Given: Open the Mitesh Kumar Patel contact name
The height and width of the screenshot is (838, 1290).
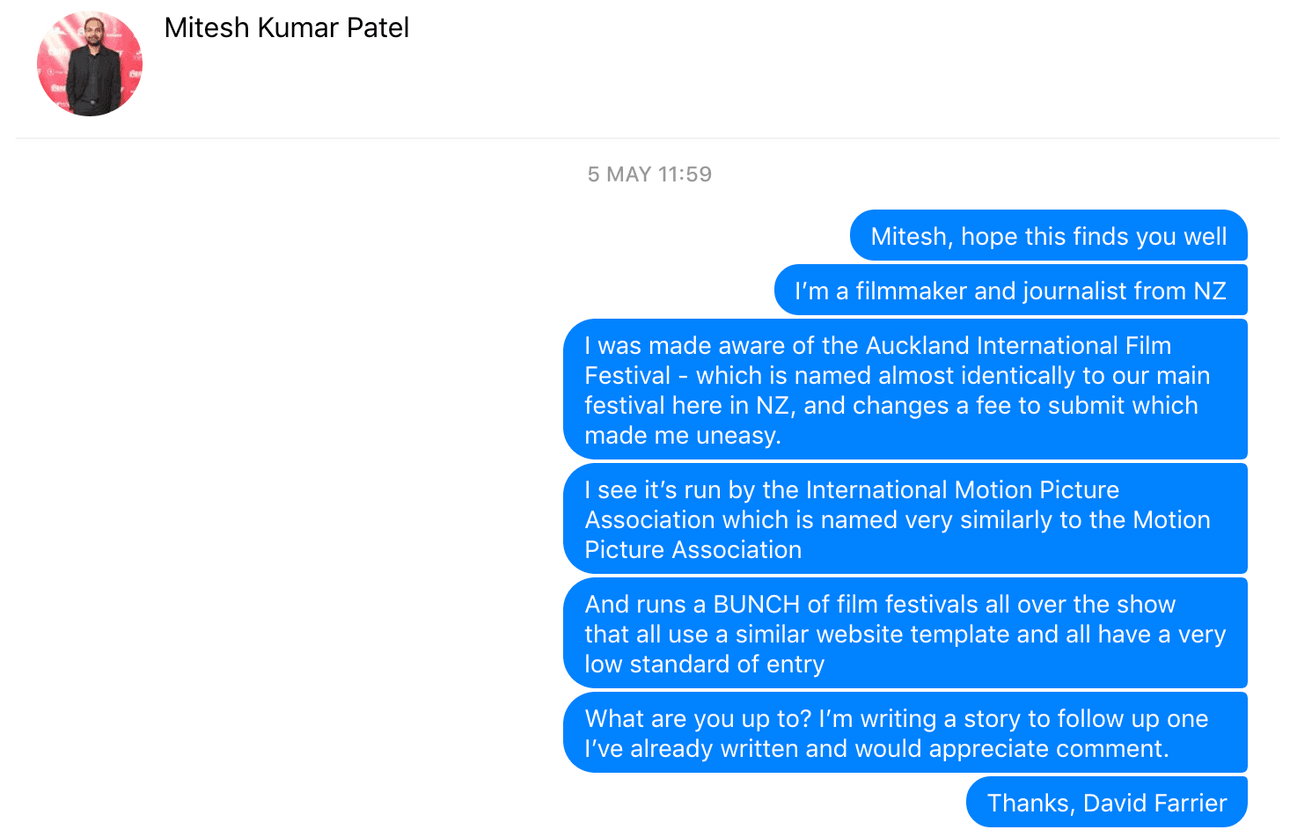Looking at the screenshot, I should click(x=286, y=28).
